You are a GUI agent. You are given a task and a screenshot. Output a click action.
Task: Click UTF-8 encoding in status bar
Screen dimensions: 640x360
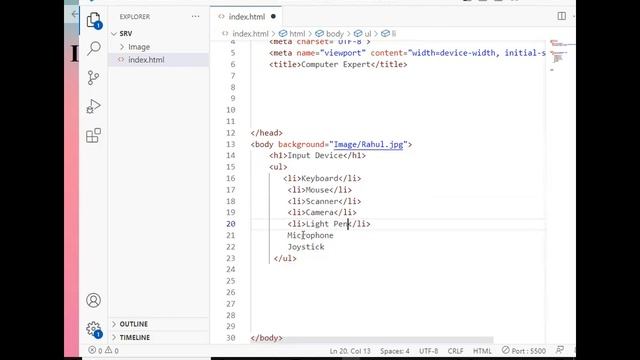[x=429, y=351]
